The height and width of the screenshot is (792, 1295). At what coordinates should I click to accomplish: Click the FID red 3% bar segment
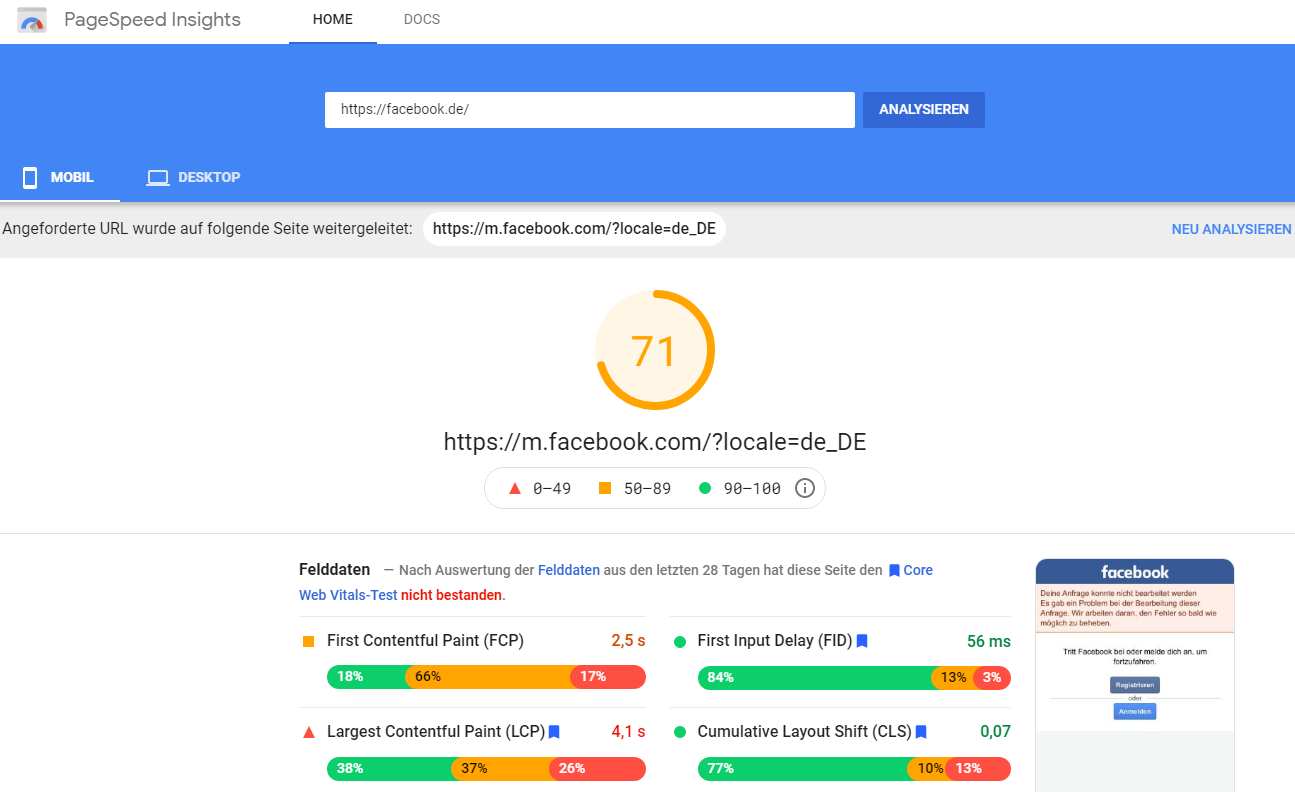(992, 678)
